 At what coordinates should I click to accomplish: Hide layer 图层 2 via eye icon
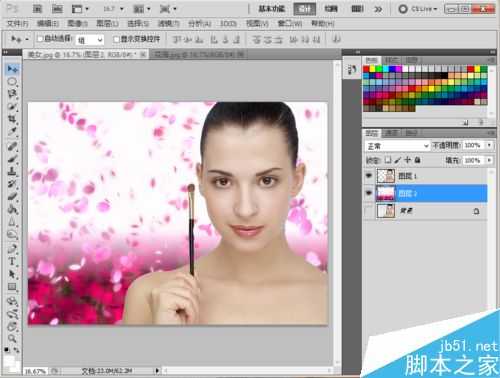(369, 193)
